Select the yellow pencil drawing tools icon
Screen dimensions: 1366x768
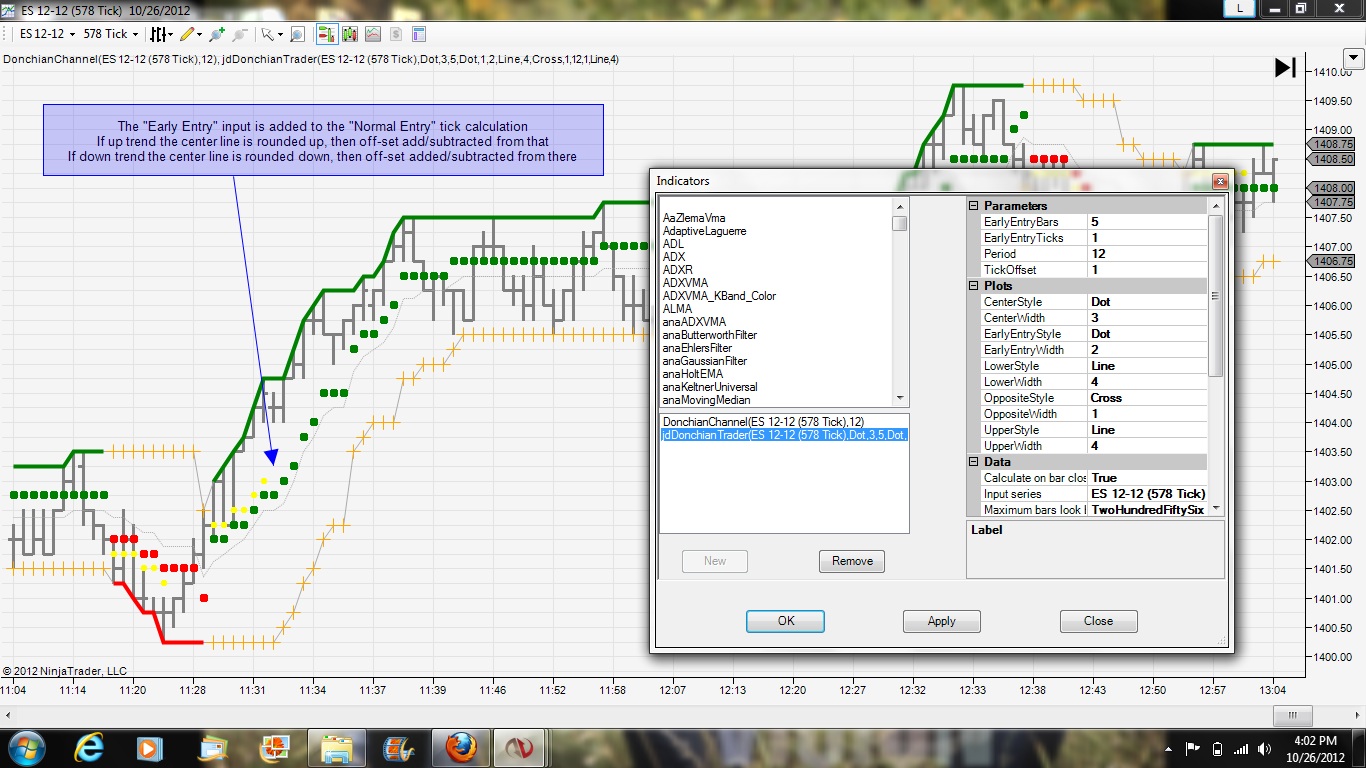(187, 34)
